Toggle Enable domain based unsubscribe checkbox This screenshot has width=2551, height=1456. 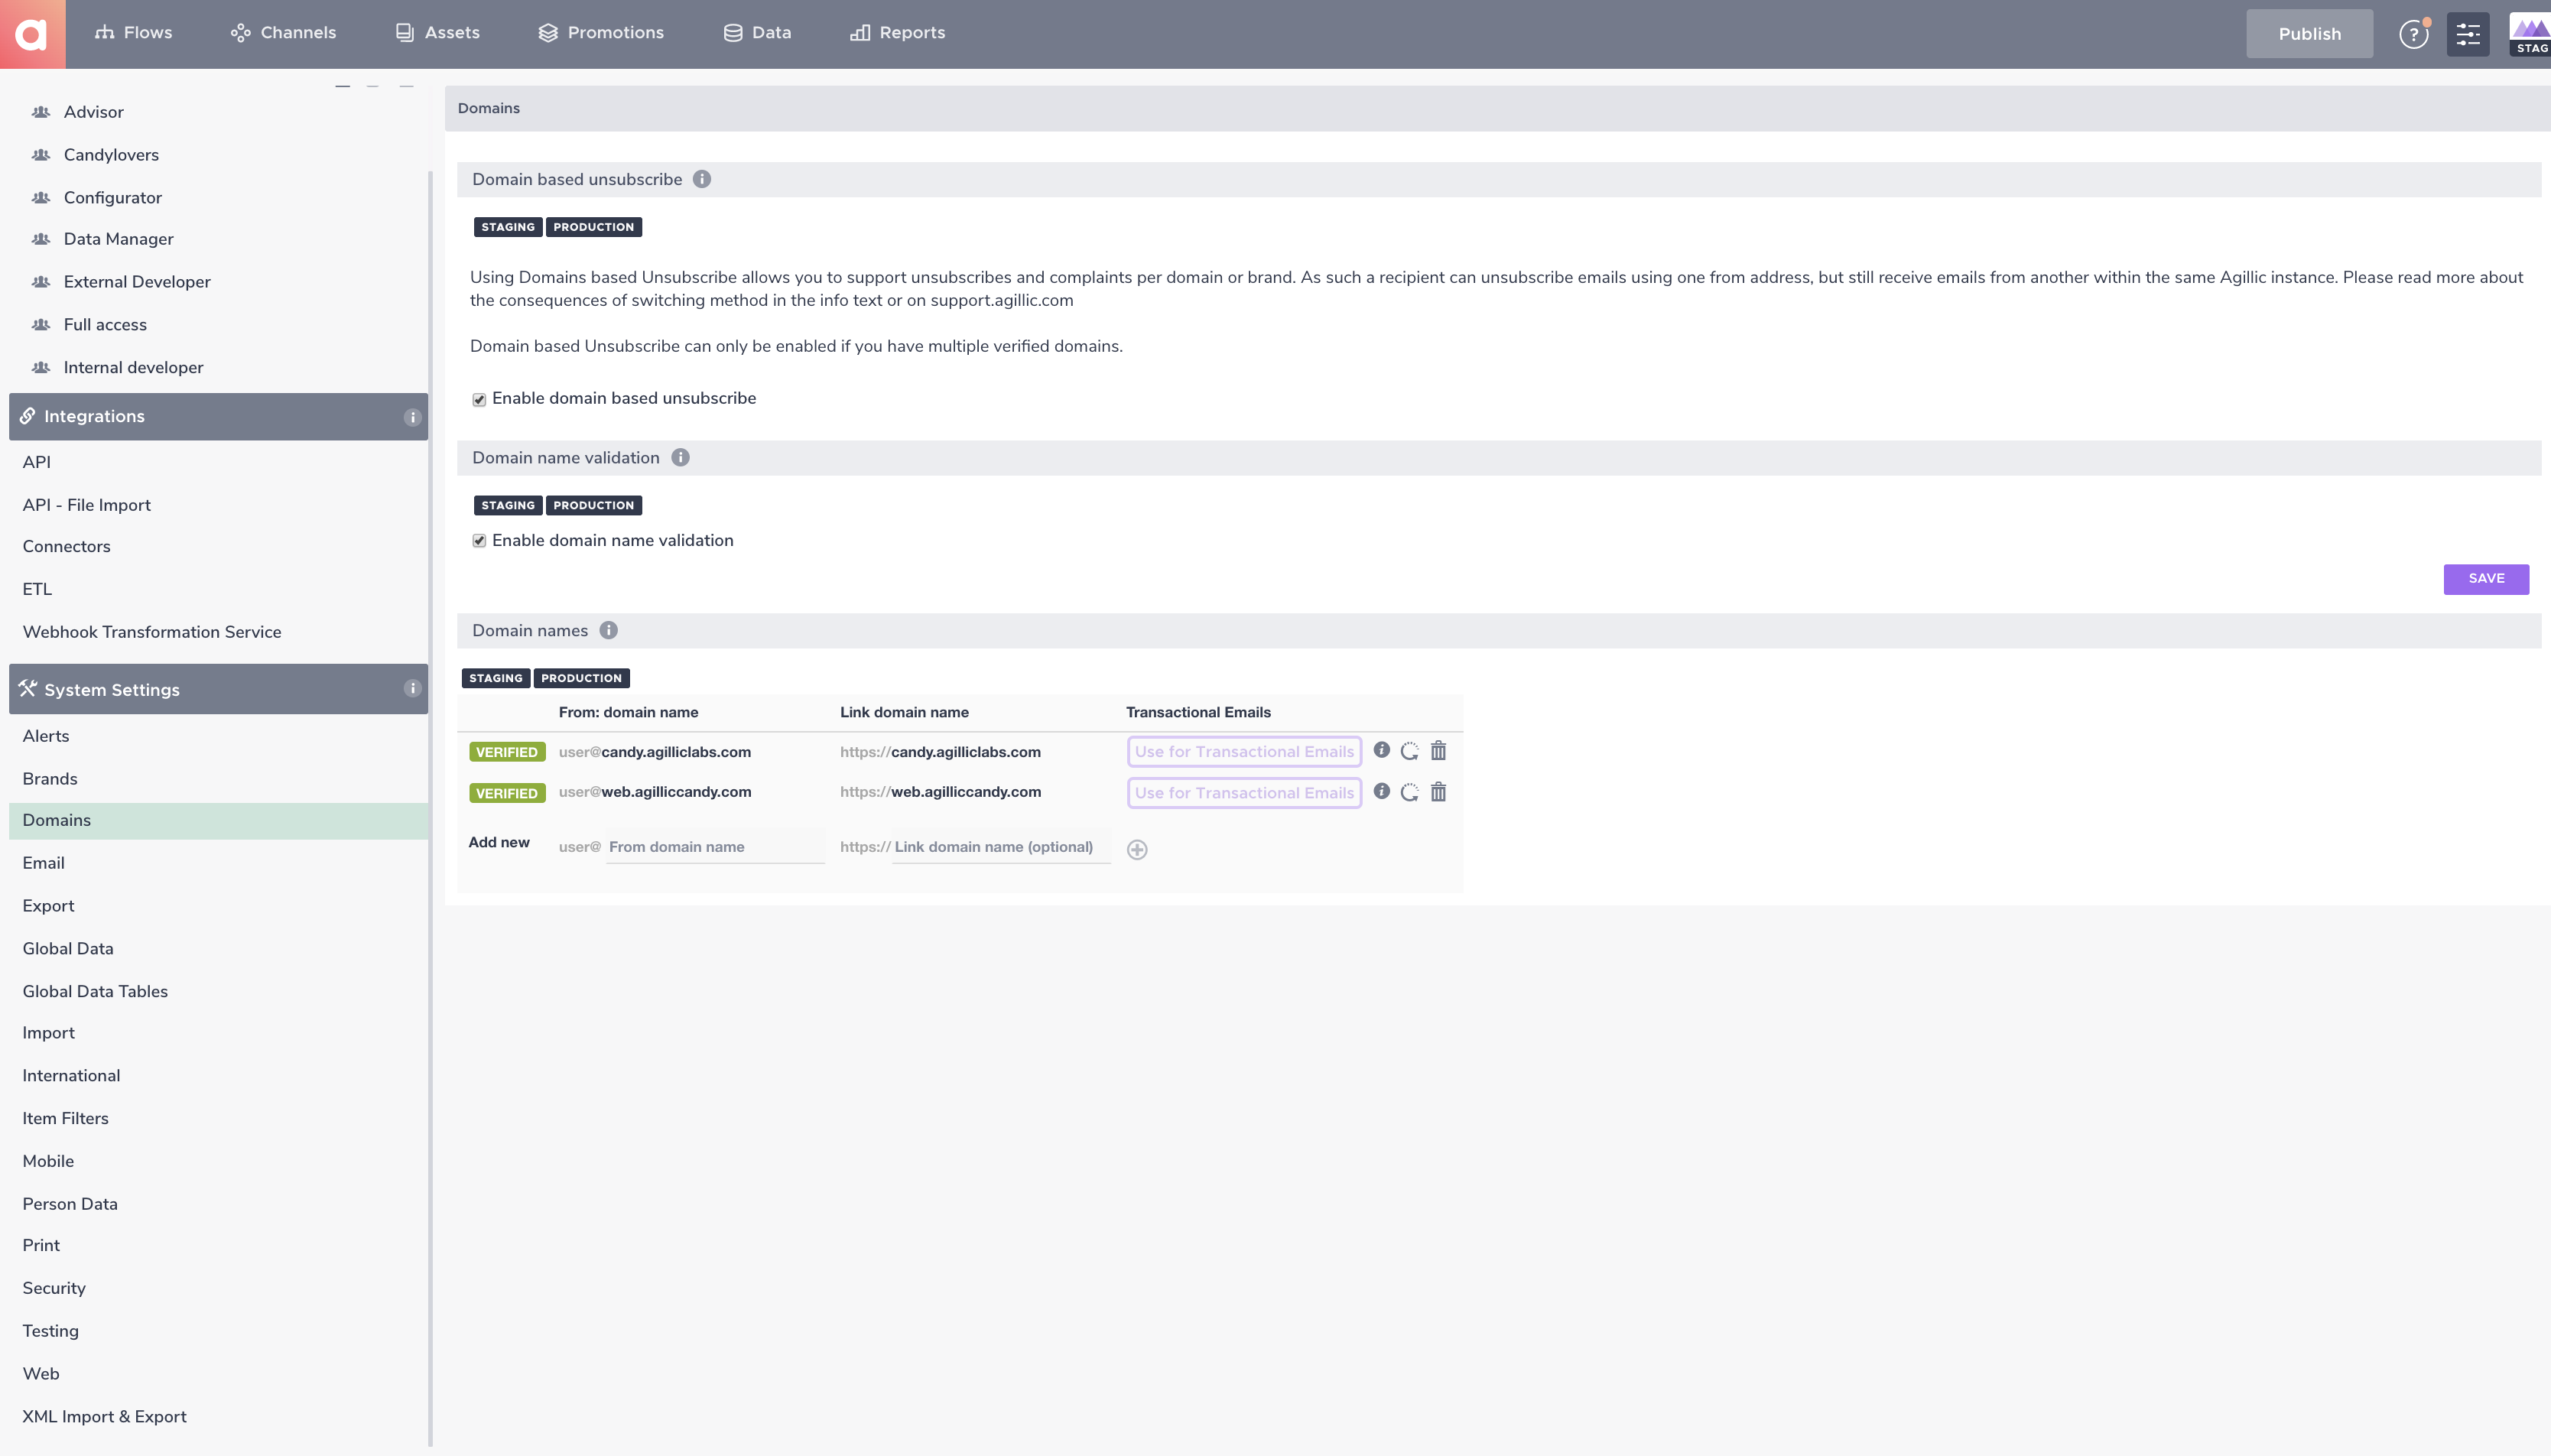tap(479, 399)
